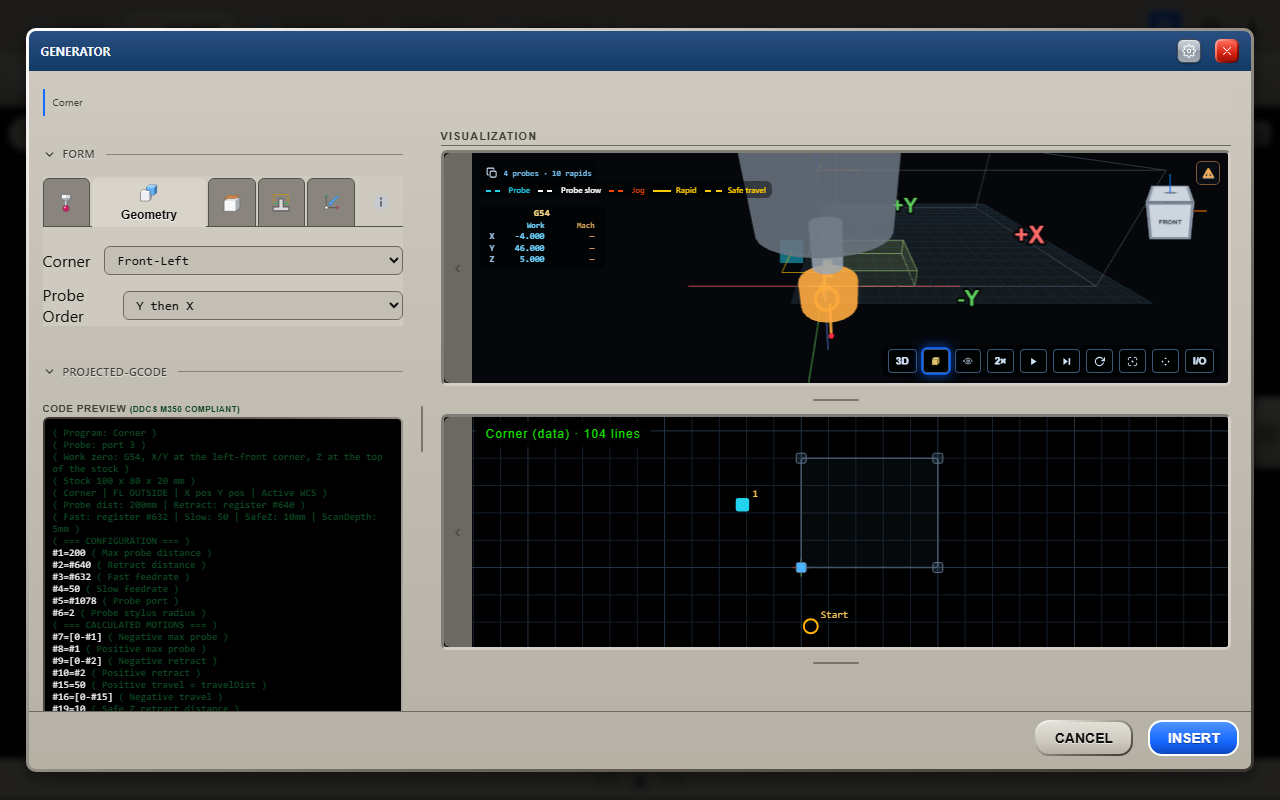This screenshot has width=1280, height=800.
Task: Click the "4 probes · 10 rapids" summary
Action: point(547,173)
